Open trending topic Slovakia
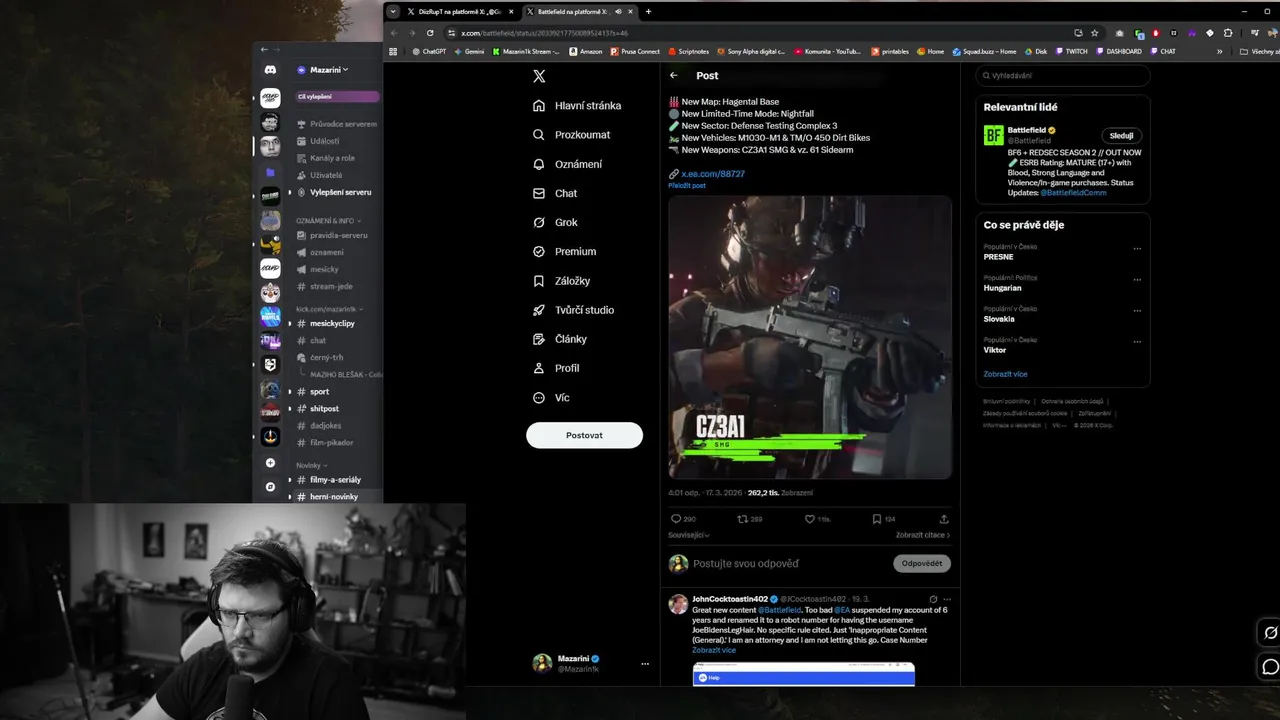 point(999,319)
